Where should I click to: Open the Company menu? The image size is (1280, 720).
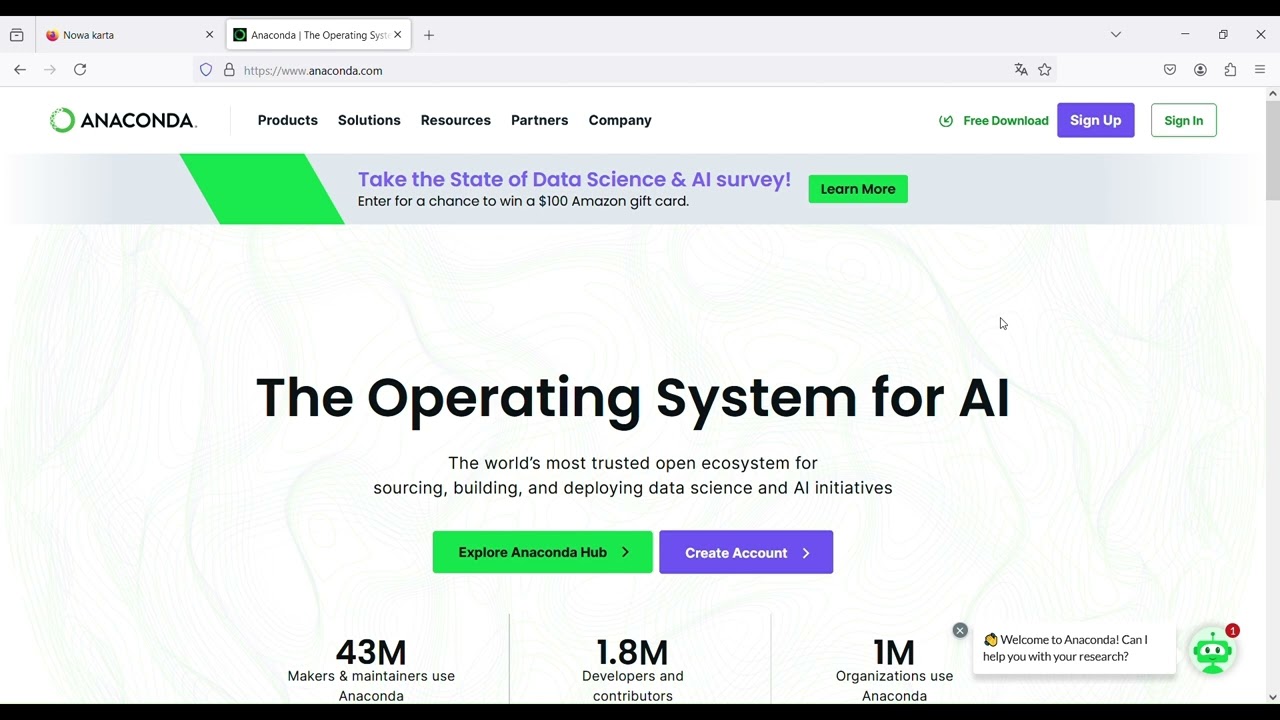[620, 120]
